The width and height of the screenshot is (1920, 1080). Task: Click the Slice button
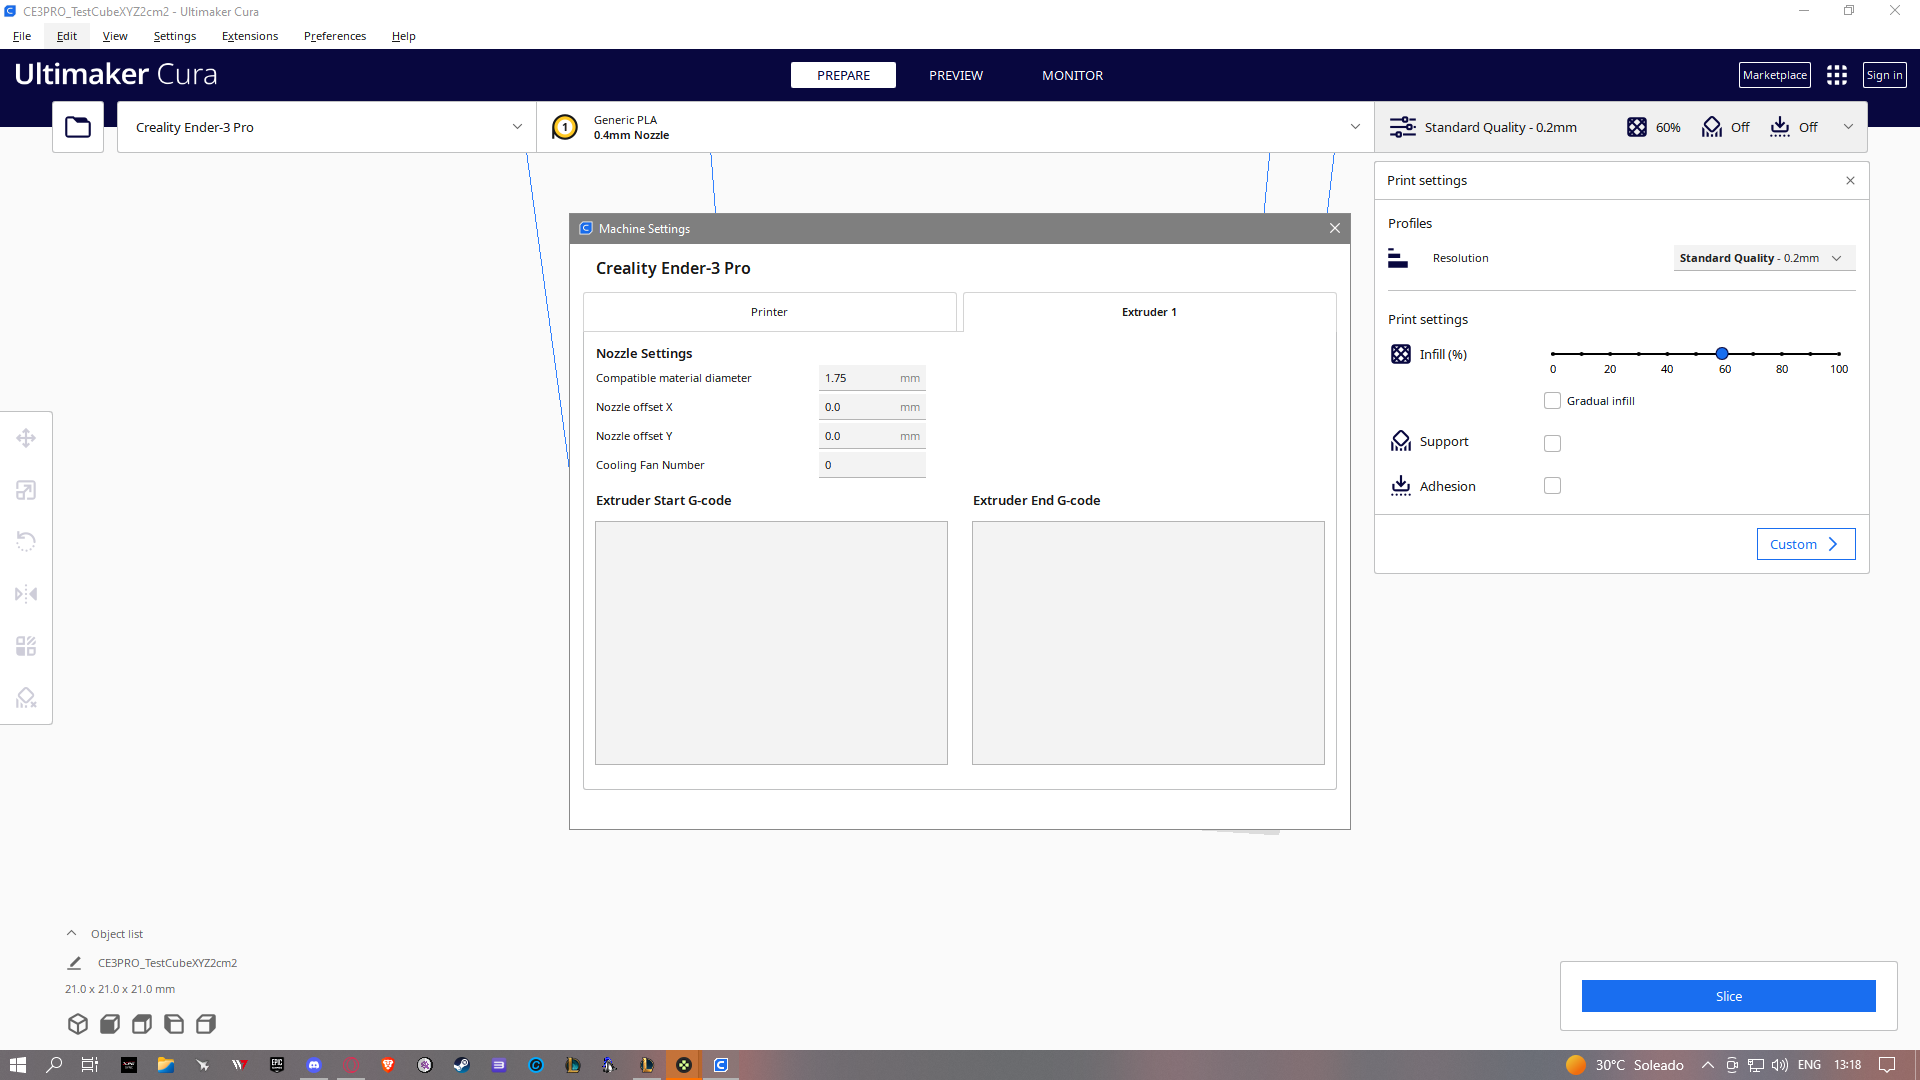1728,996
